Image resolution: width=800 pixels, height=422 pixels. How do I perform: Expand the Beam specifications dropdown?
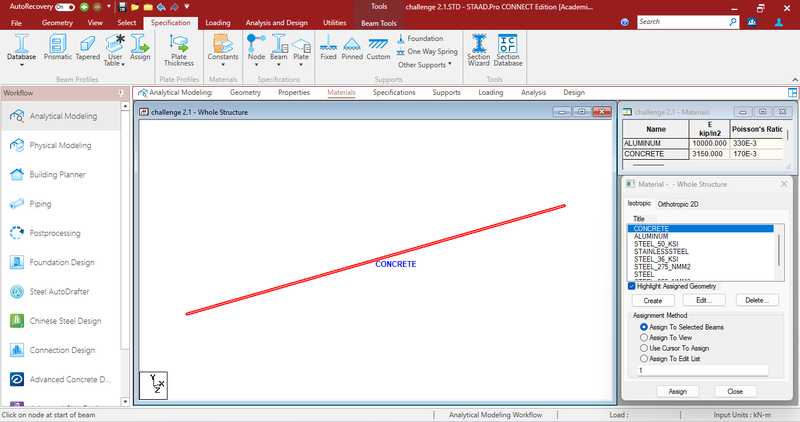[x=279, y=65]
